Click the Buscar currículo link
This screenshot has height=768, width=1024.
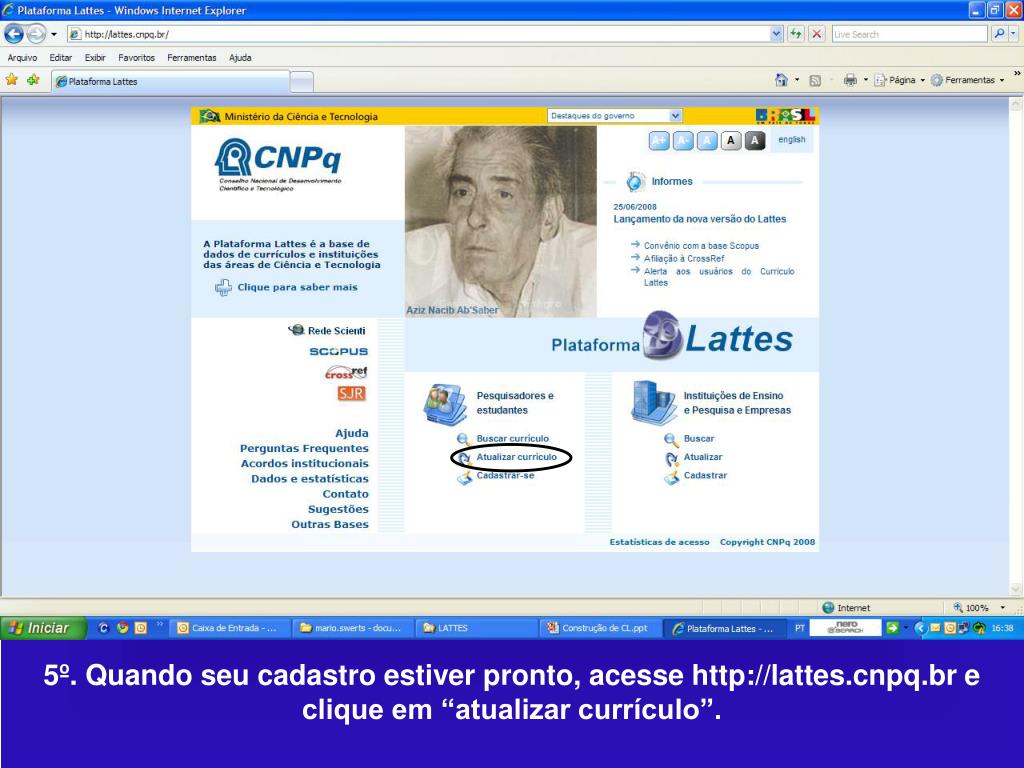[x=513, y=439]
